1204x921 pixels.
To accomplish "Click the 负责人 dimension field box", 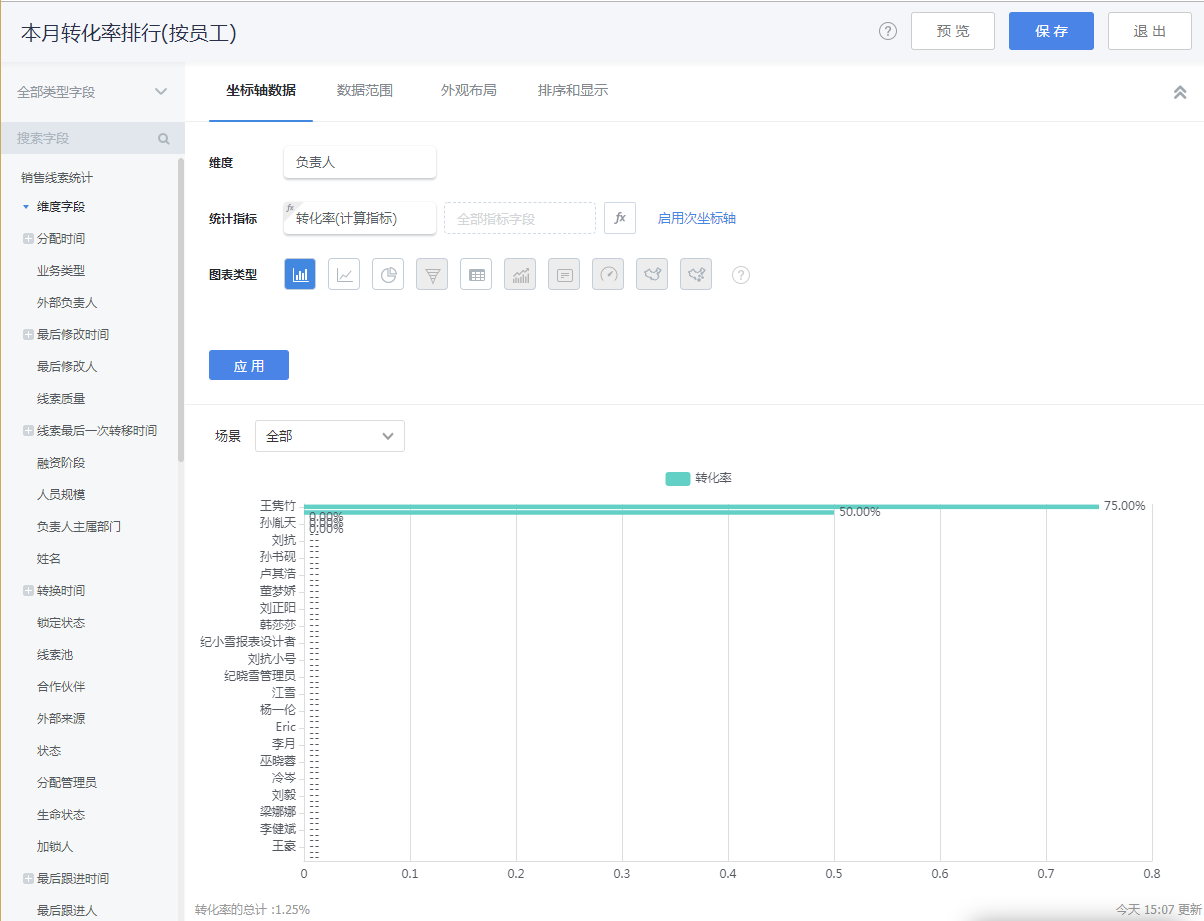I will [x=360, y=162].
